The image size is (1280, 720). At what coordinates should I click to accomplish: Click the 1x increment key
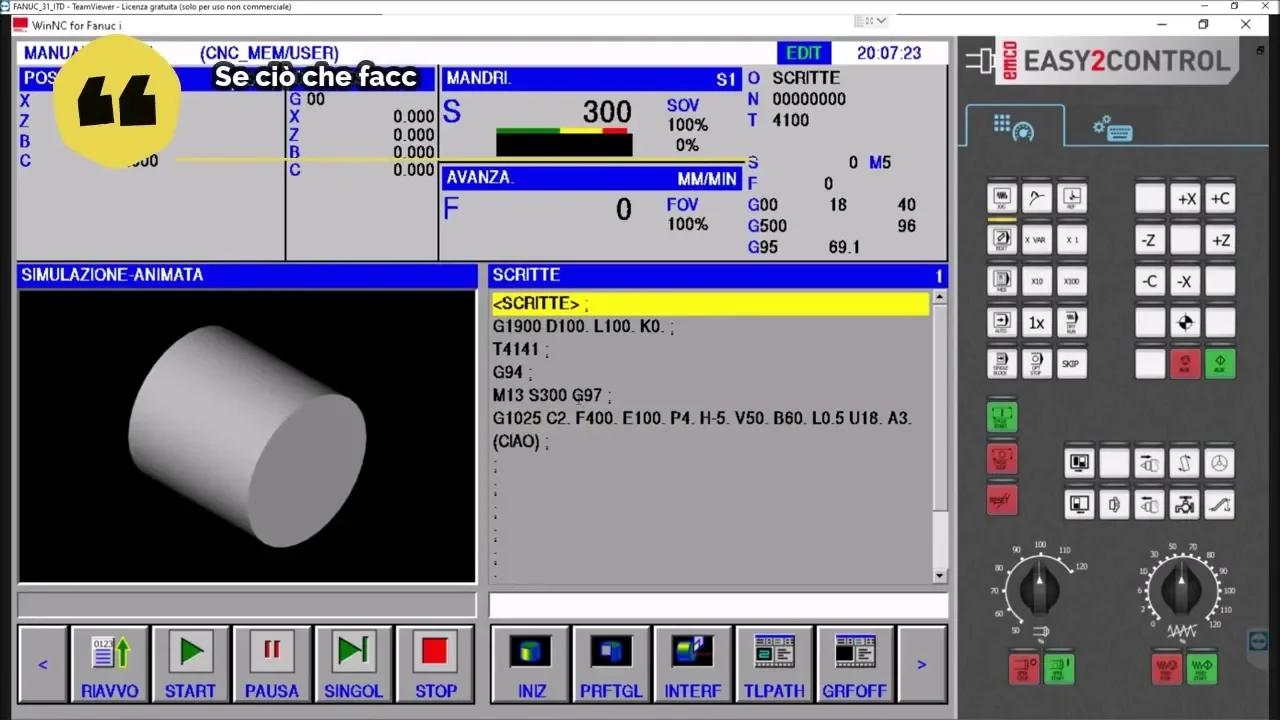[x=1037, y=323]
